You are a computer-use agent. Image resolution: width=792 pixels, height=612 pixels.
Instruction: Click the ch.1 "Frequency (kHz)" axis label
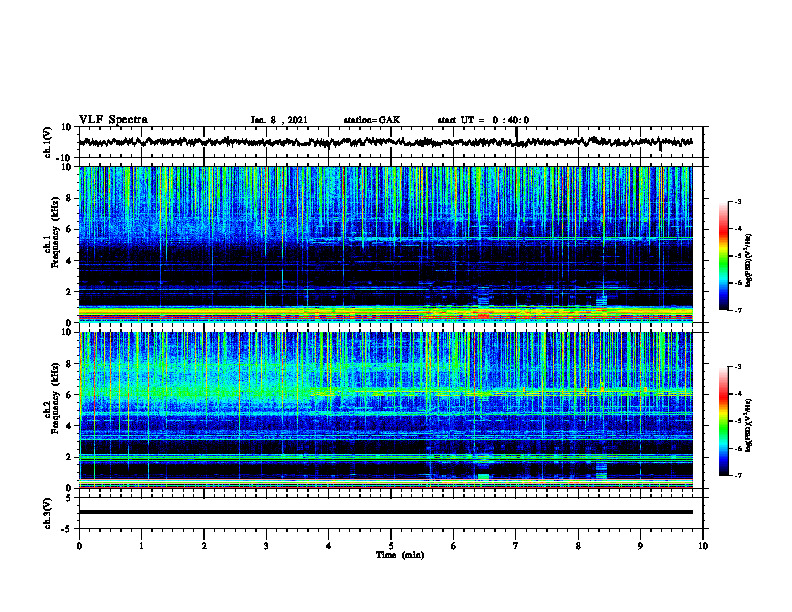click(55, 233)
